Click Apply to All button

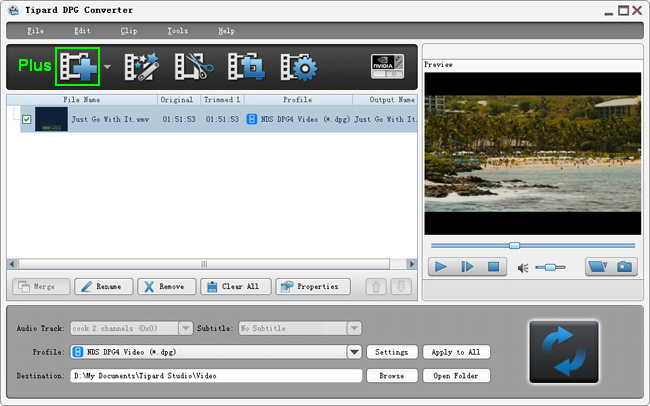pos(456,352)
